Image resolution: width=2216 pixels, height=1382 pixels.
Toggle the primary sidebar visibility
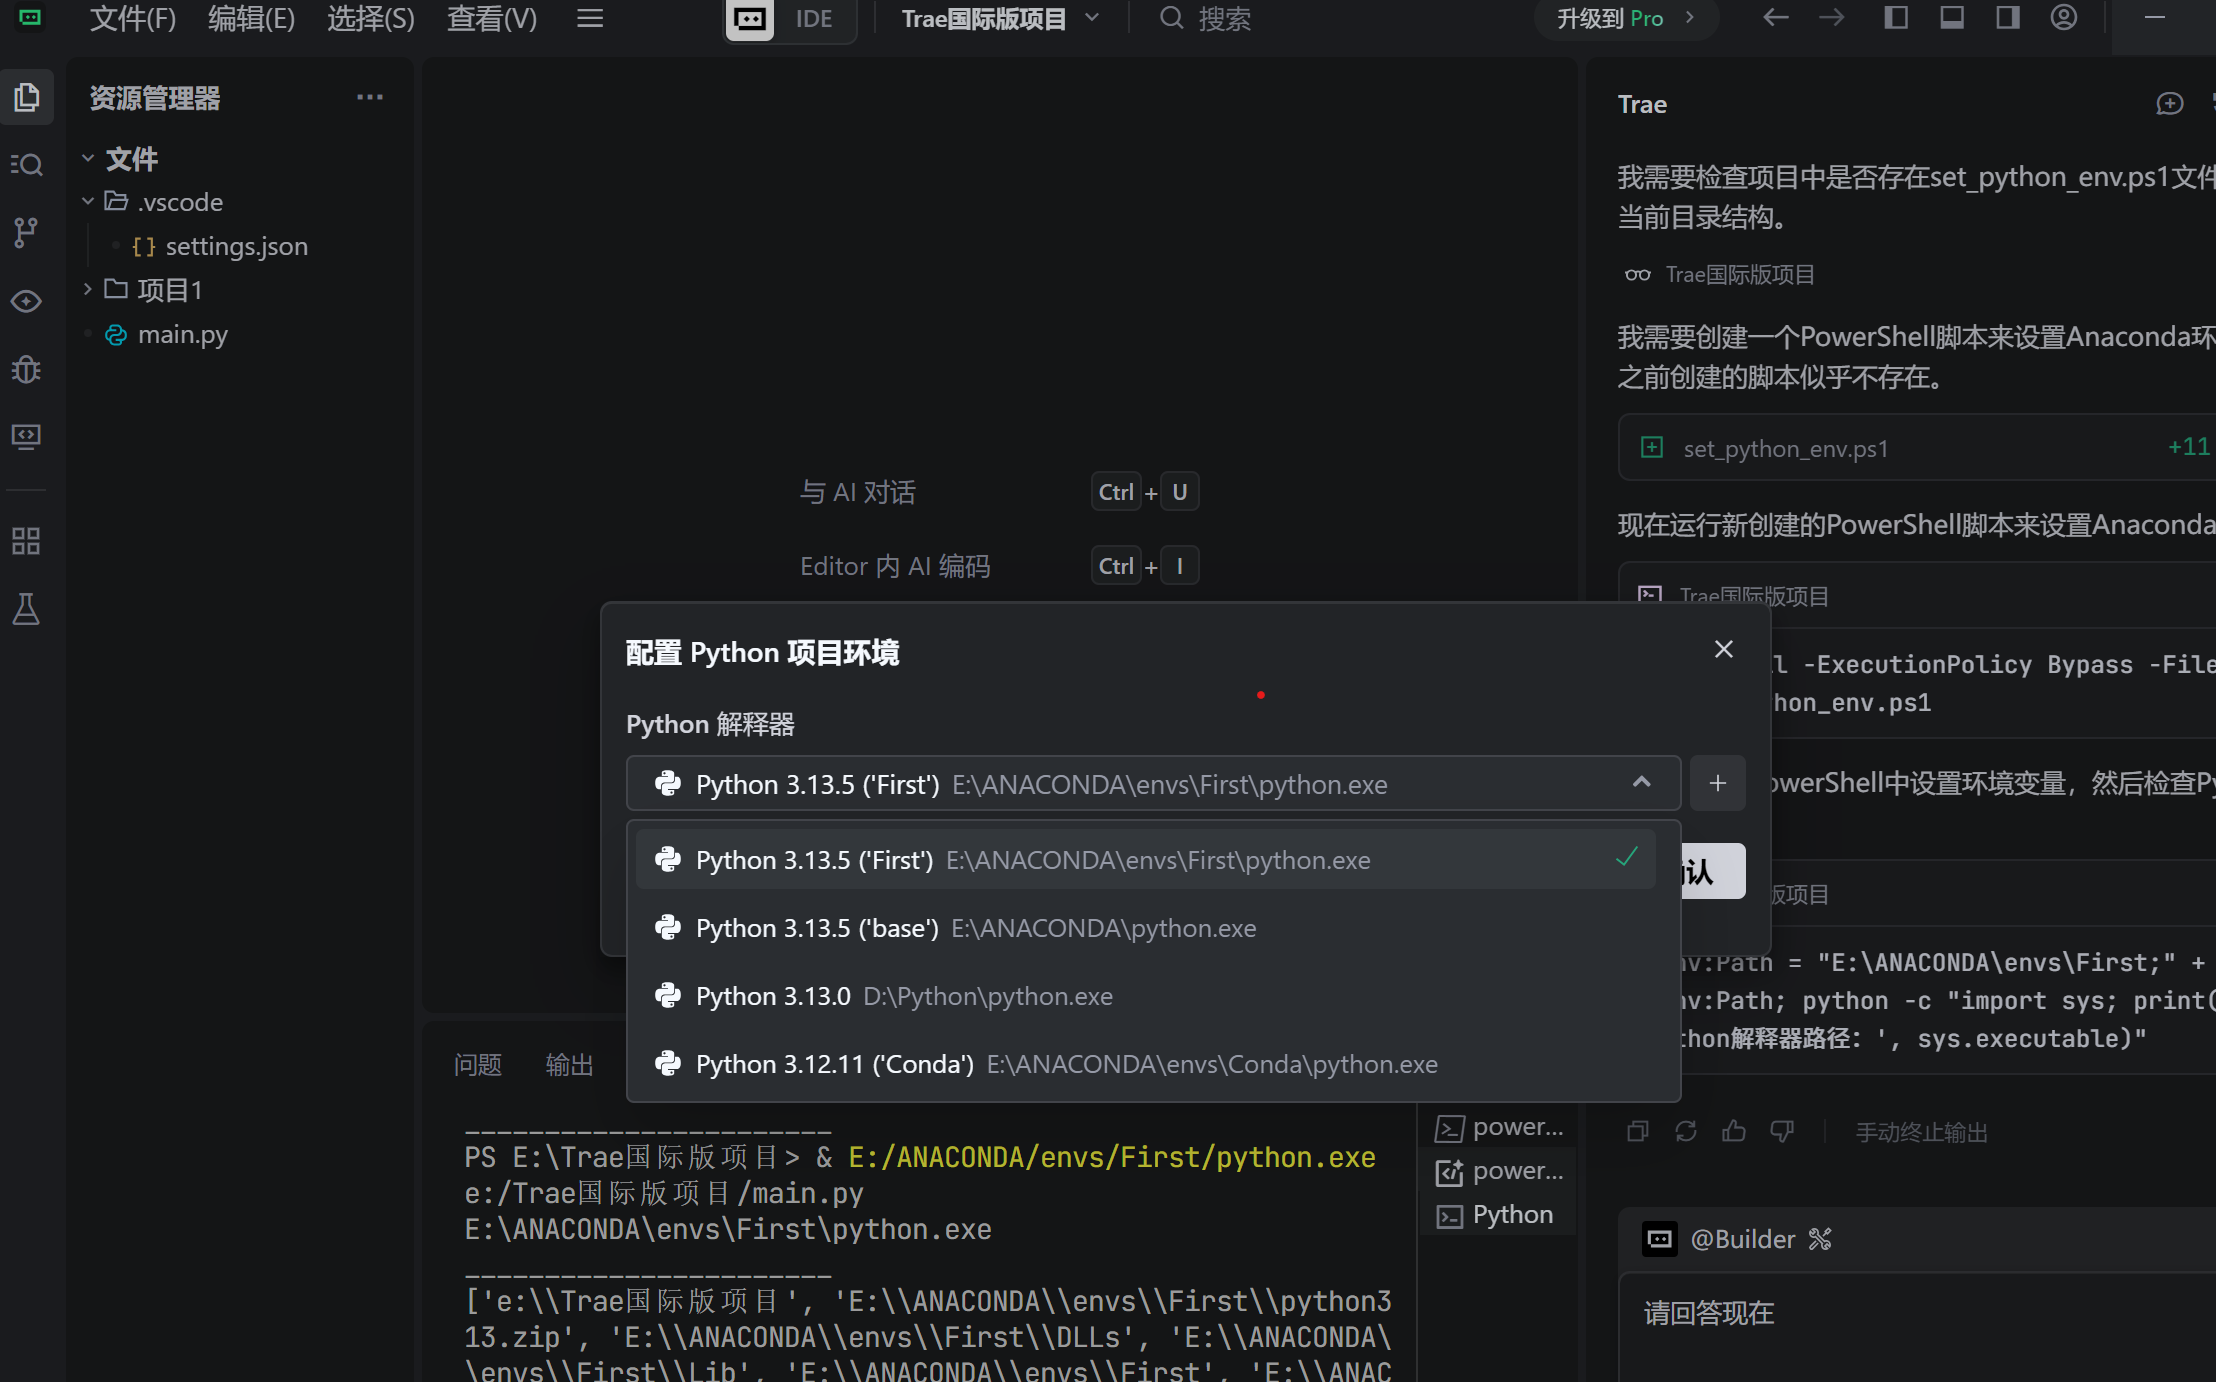1896,18
